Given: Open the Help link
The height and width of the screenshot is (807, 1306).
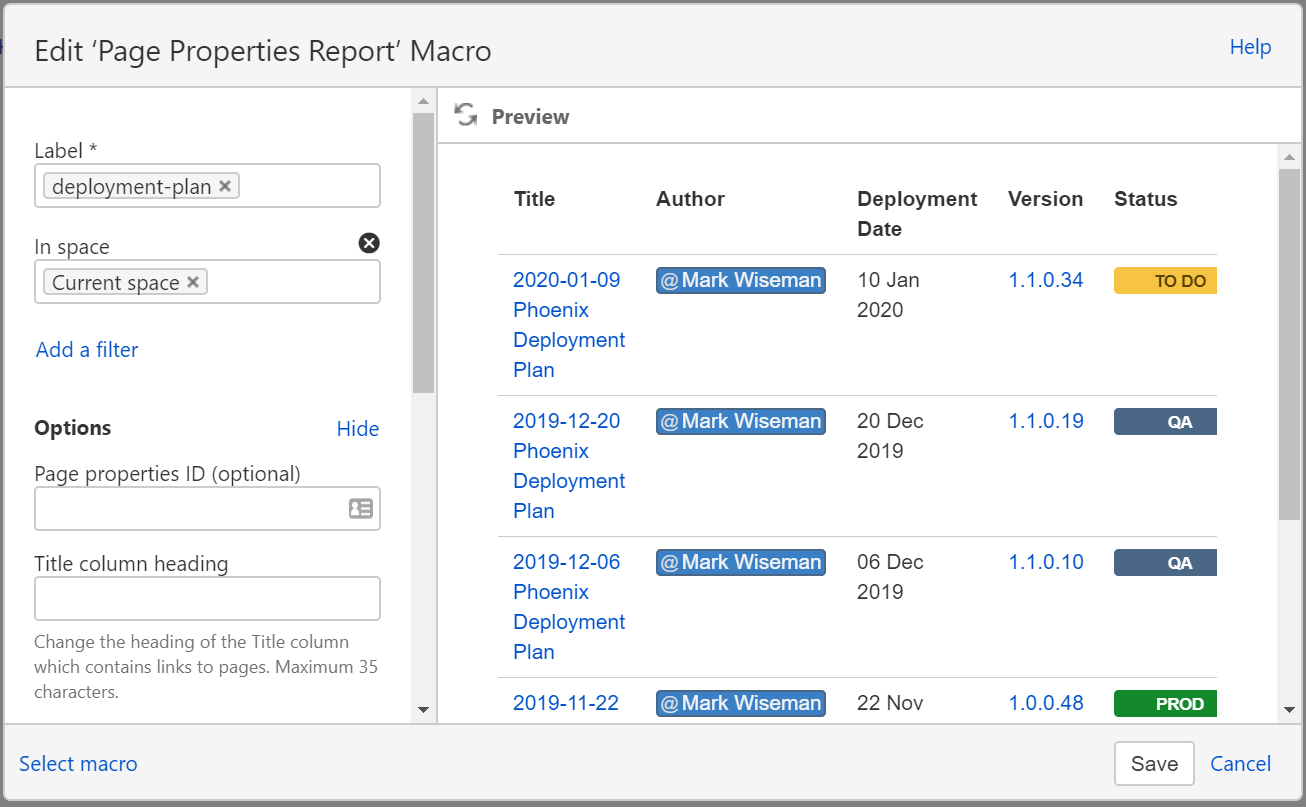Looking at the screenshot, I should (x=1250, y=47).
